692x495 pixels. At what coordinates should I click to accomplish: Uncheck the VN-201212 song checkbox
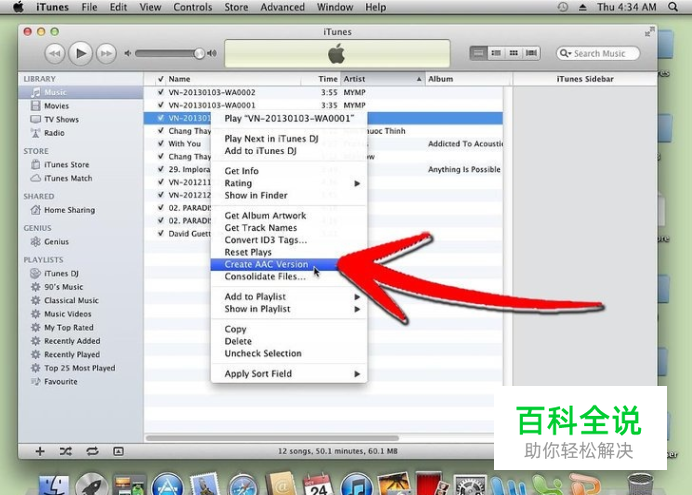pos(161,195)
